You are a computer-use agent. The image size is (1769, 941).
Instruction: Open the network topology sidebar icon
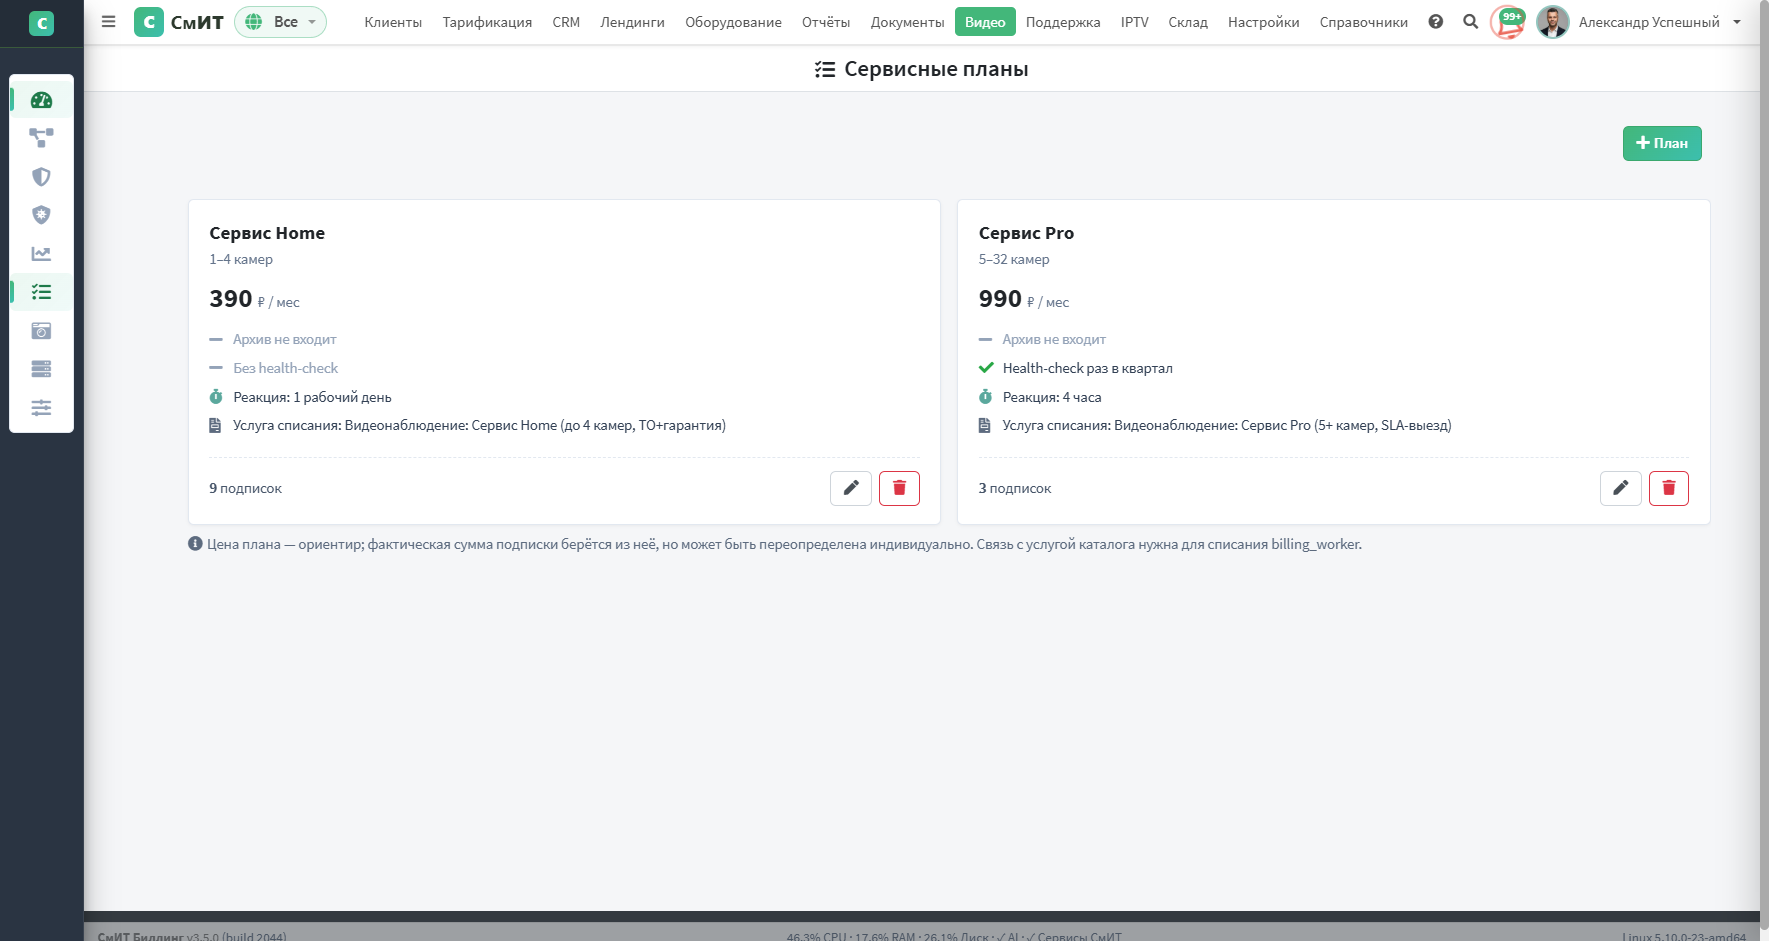pos(41,138)
